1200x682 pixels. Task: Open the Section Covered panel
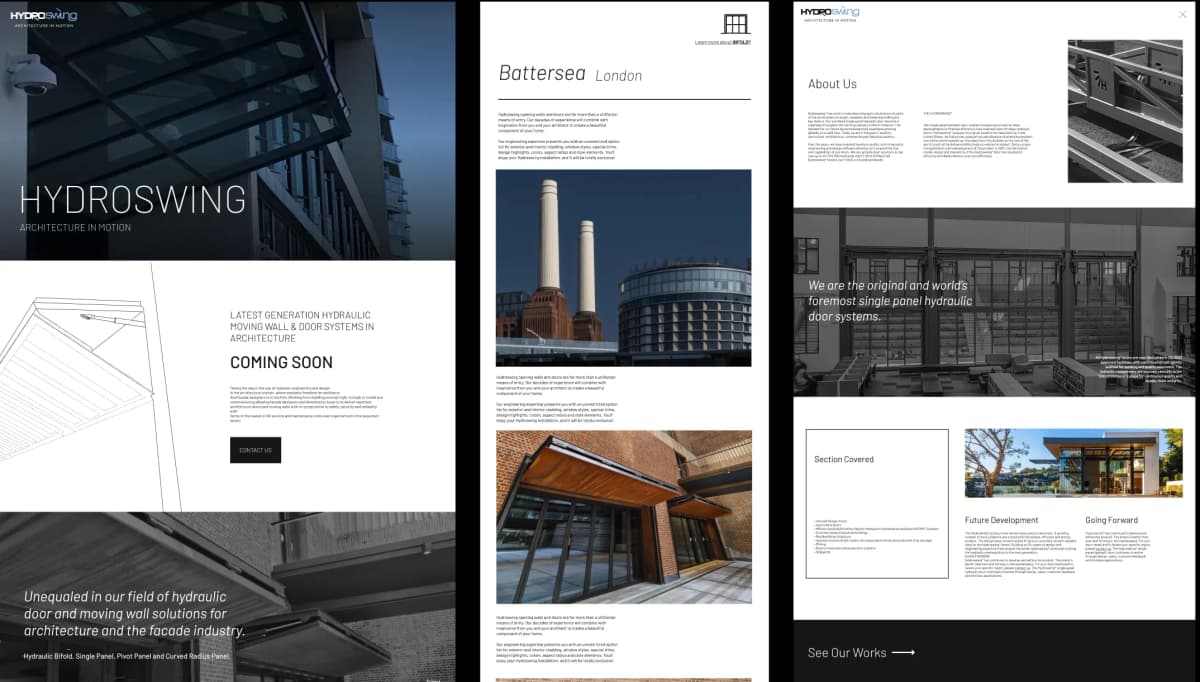click(x=876, y=502)
